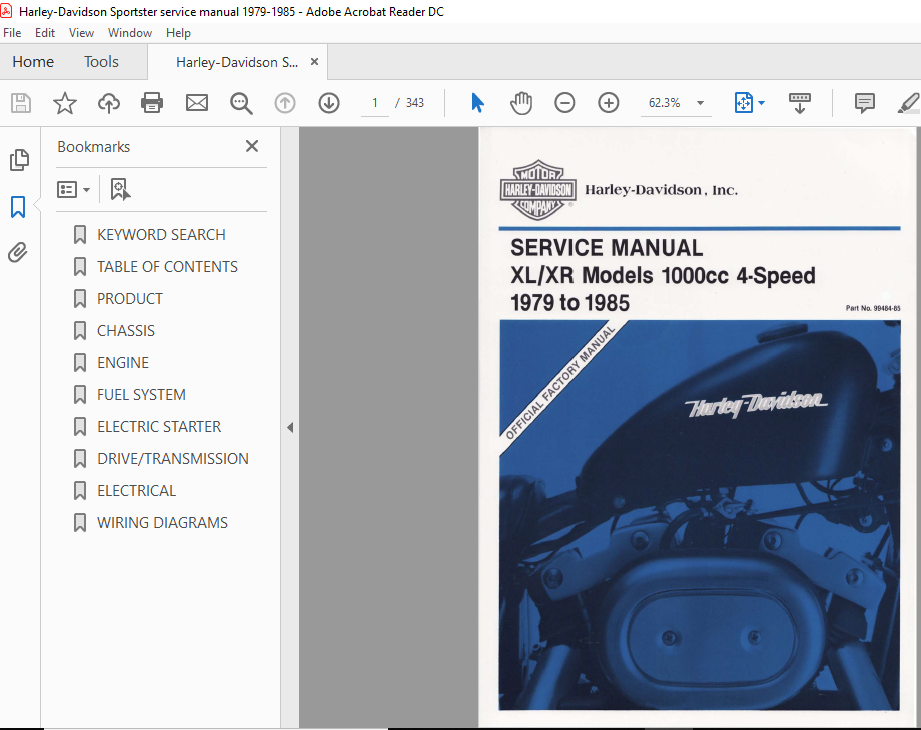Open the Attachments paperclip panel
This screenshot has height=730, width=921.
[x=18, y=253]
